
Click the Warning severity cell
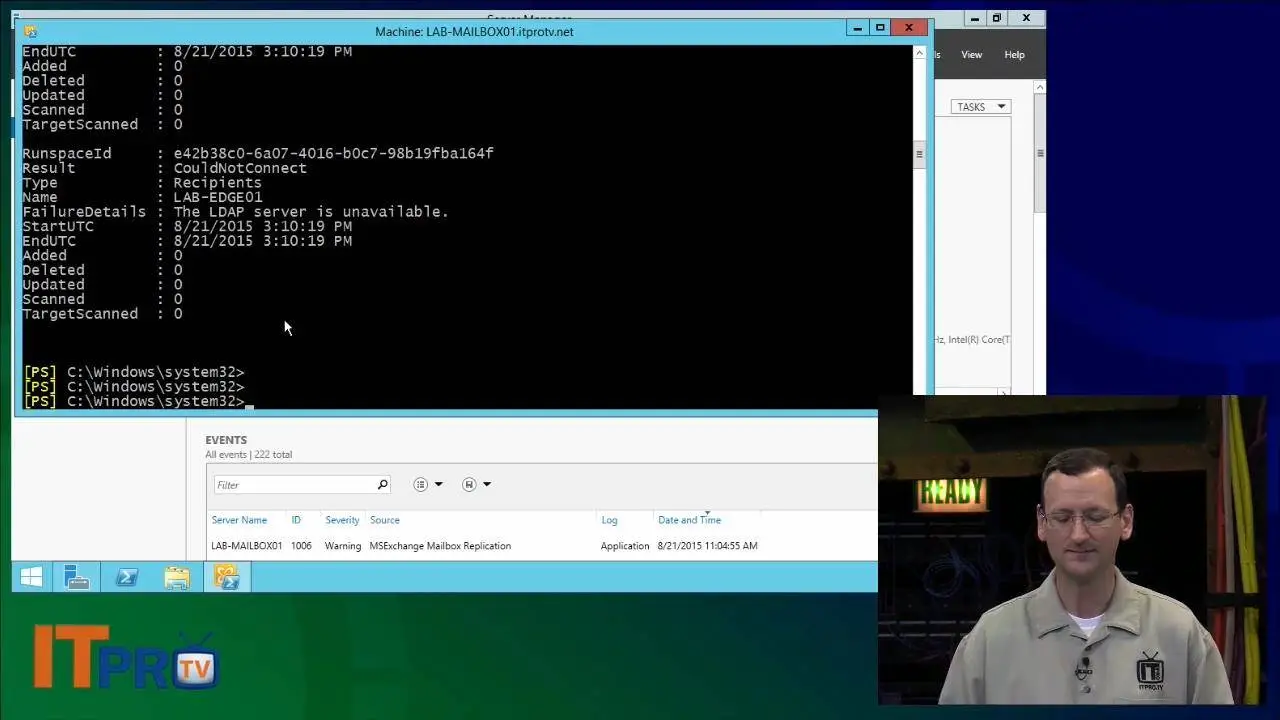342,546
